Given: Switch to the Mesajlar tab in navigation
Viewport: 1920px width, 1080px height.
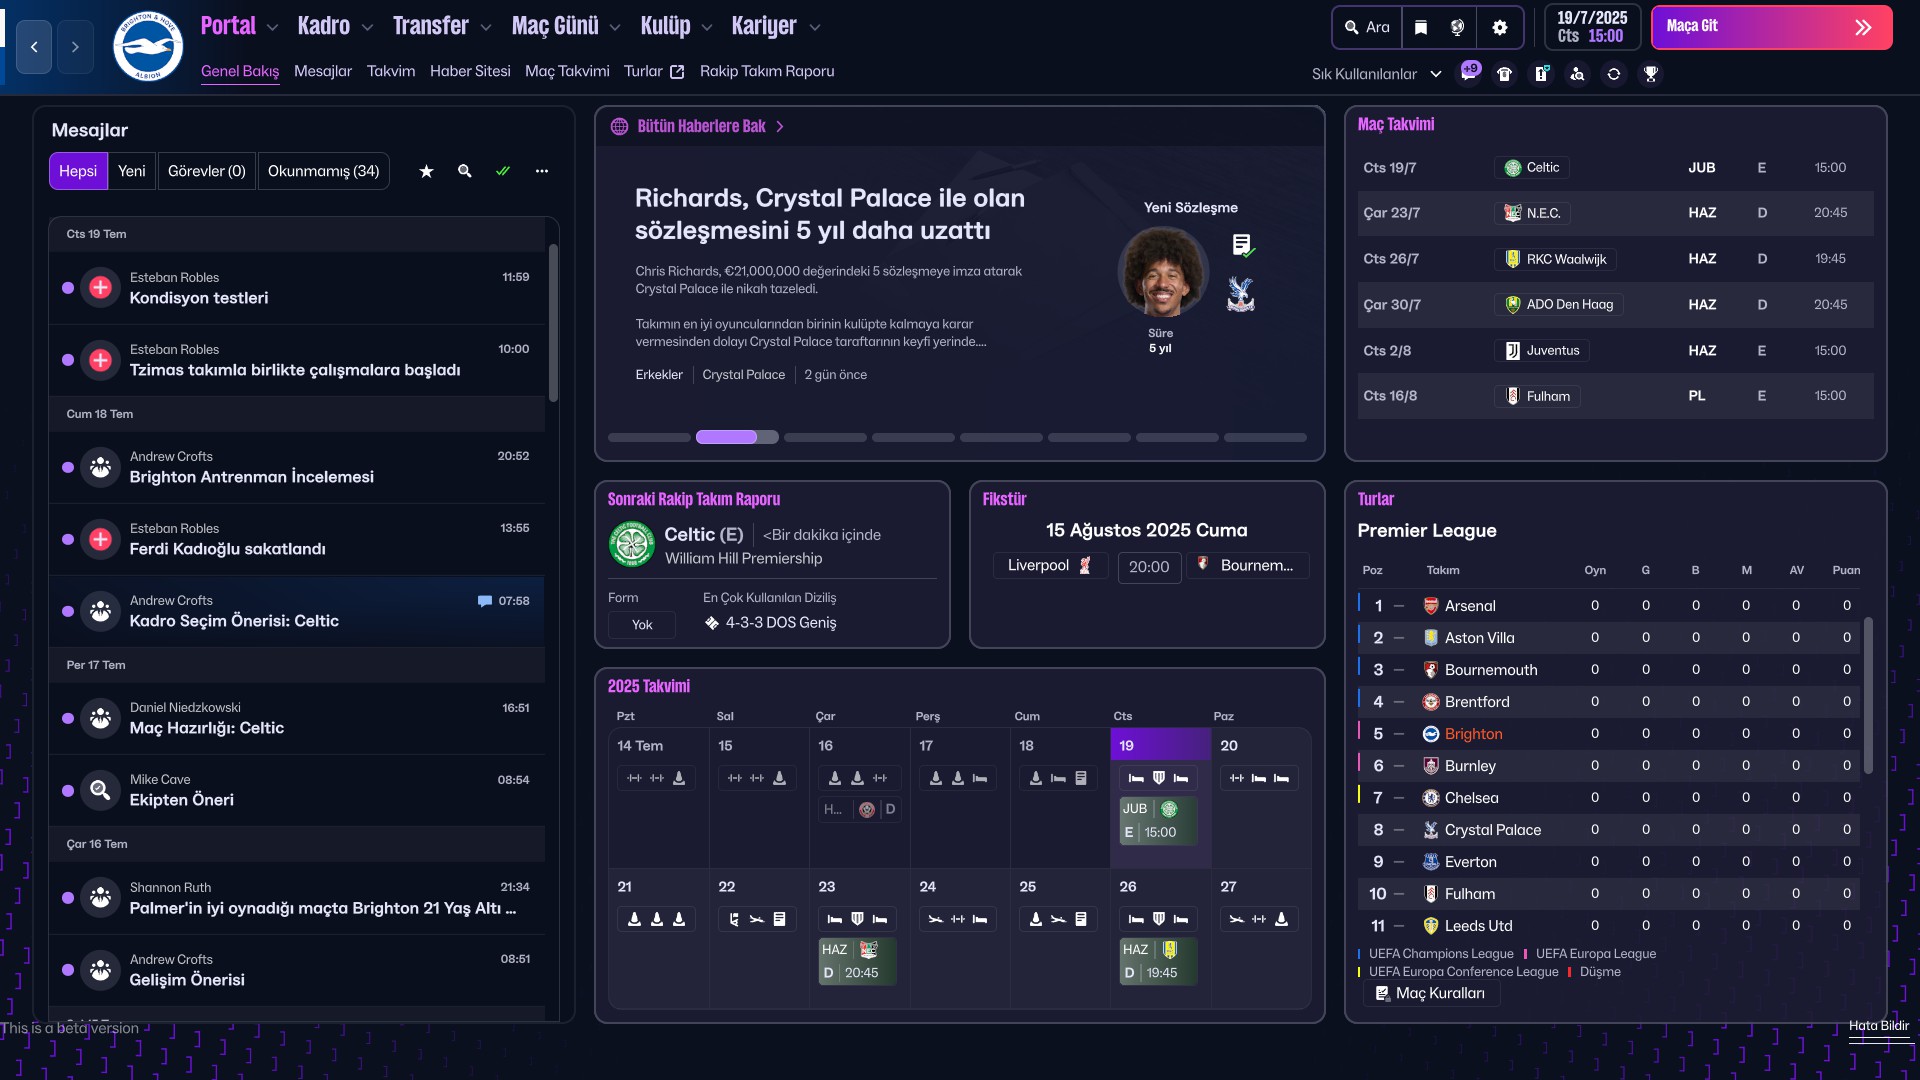Looking at the screenshot, I should (323, 71).
